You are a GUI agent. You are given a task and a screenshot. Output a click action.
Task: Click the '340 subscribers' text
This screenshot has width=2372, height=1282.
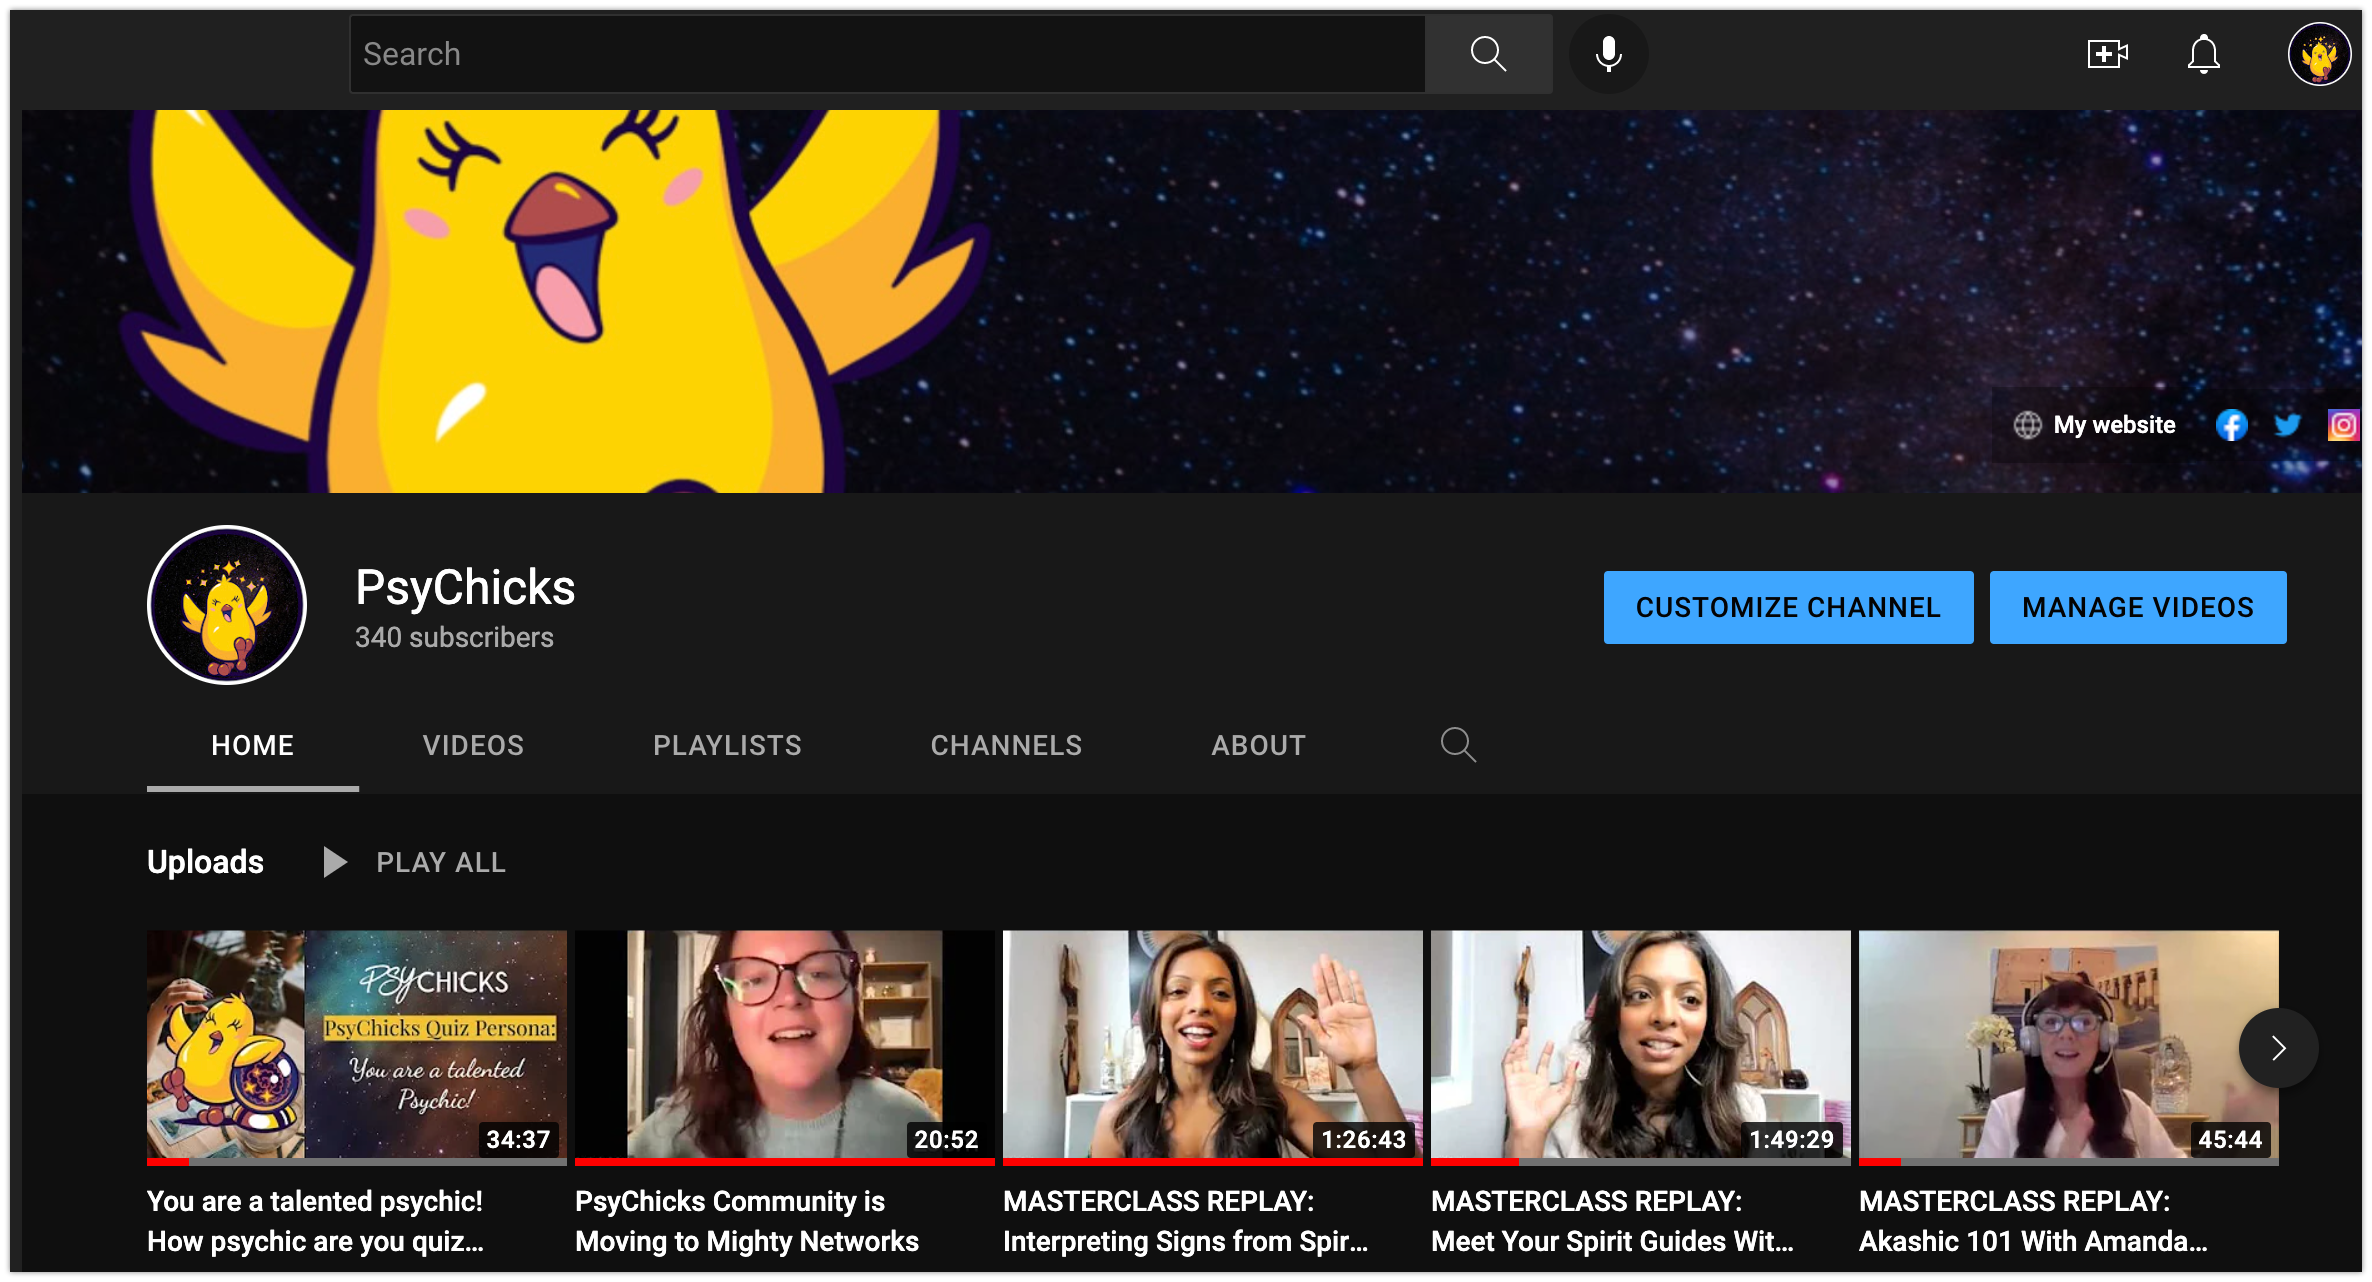(x=454, y=637)
